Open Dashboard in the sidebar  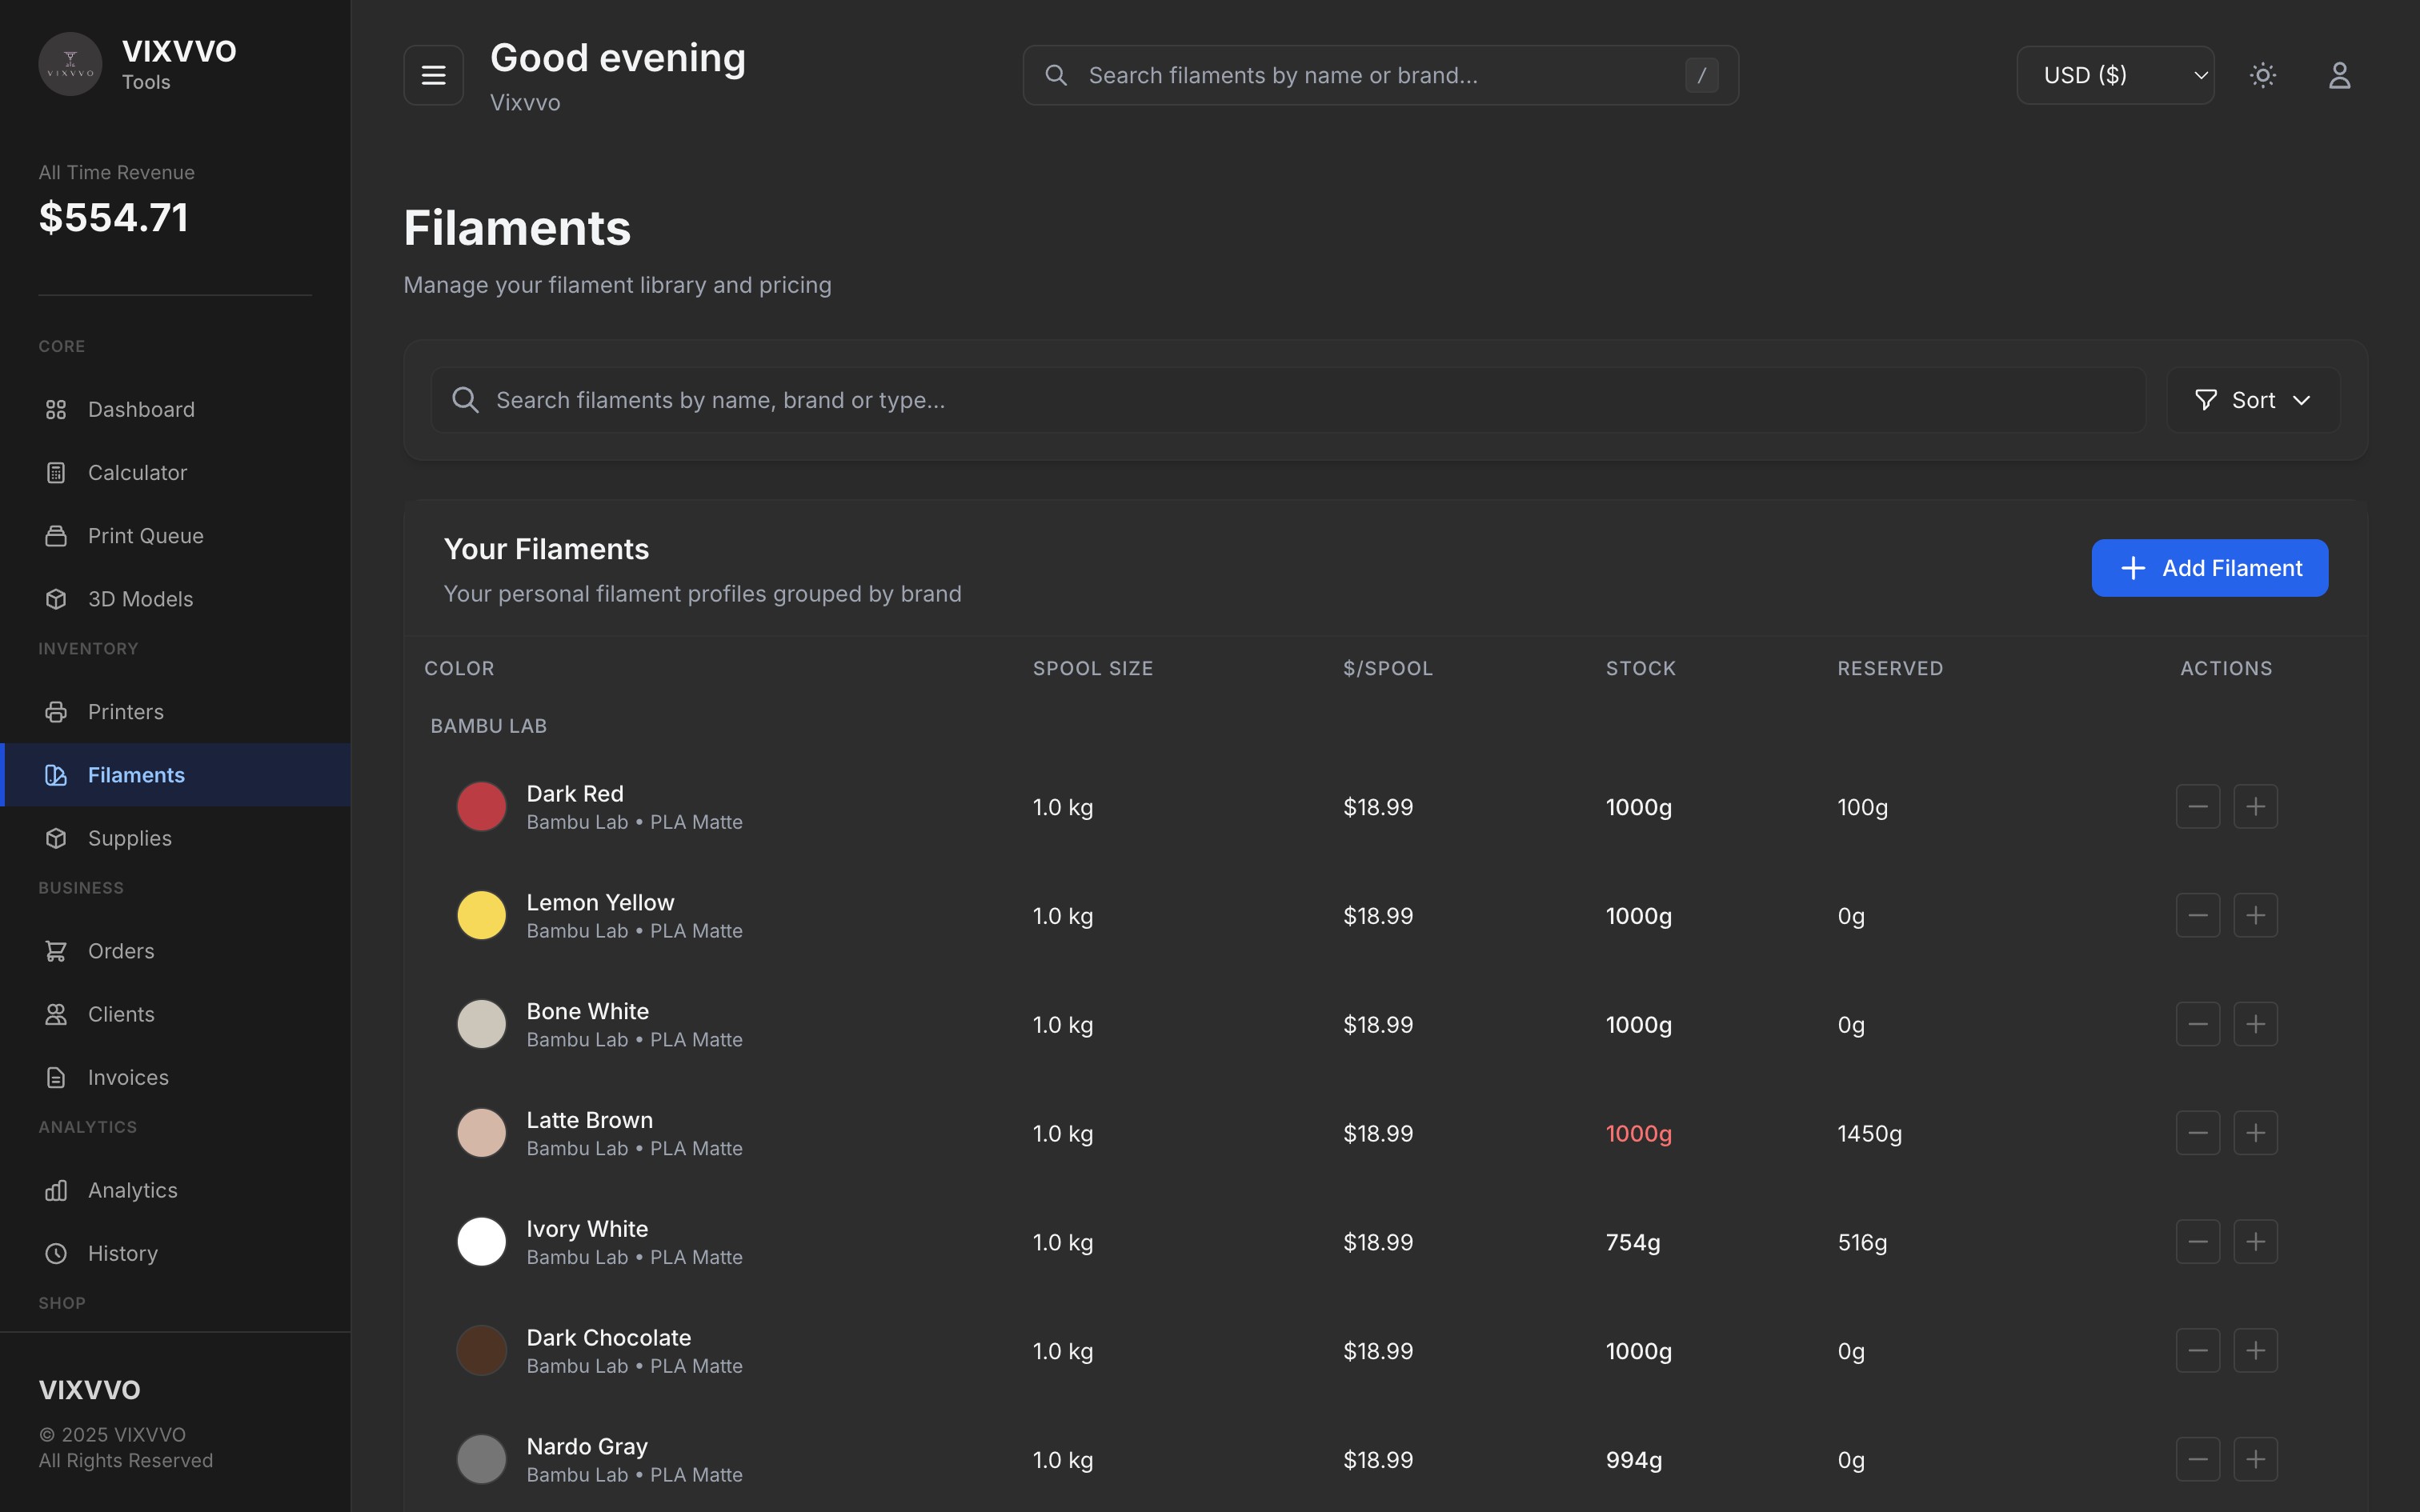tap(141, 410)
